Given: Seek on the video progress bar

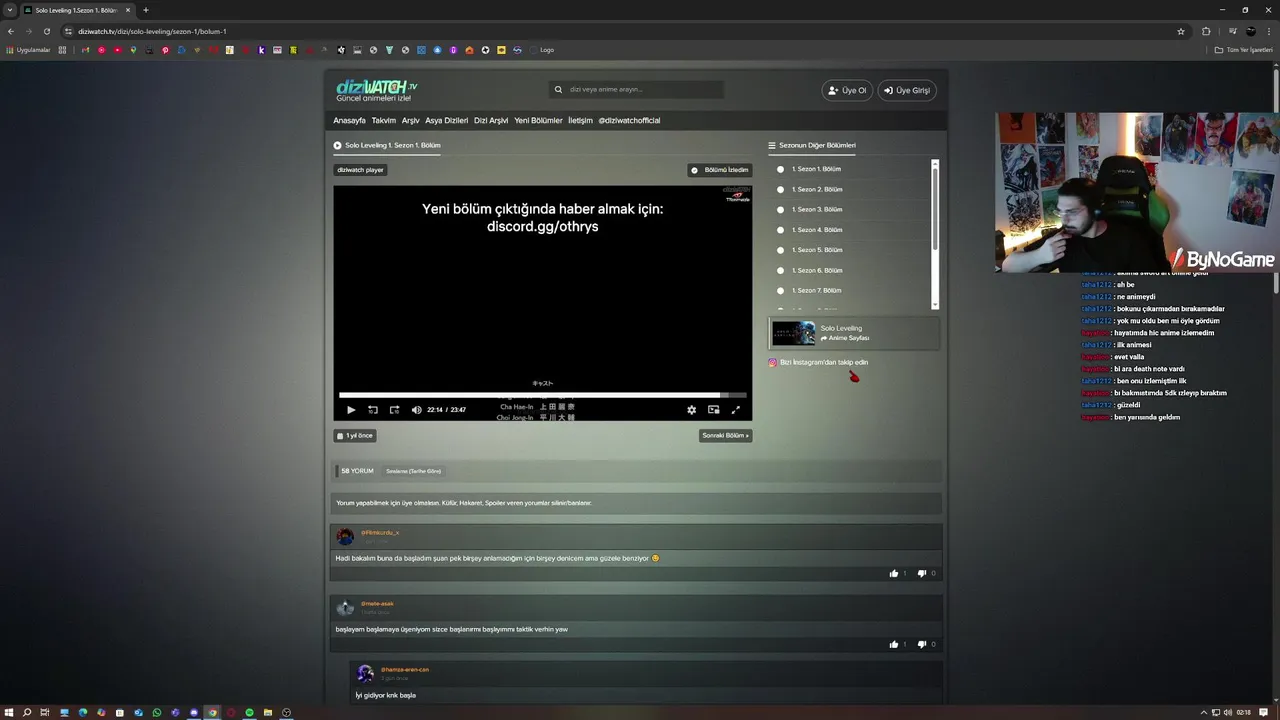Looking at the screenshot, I should [x=542, y=396].
